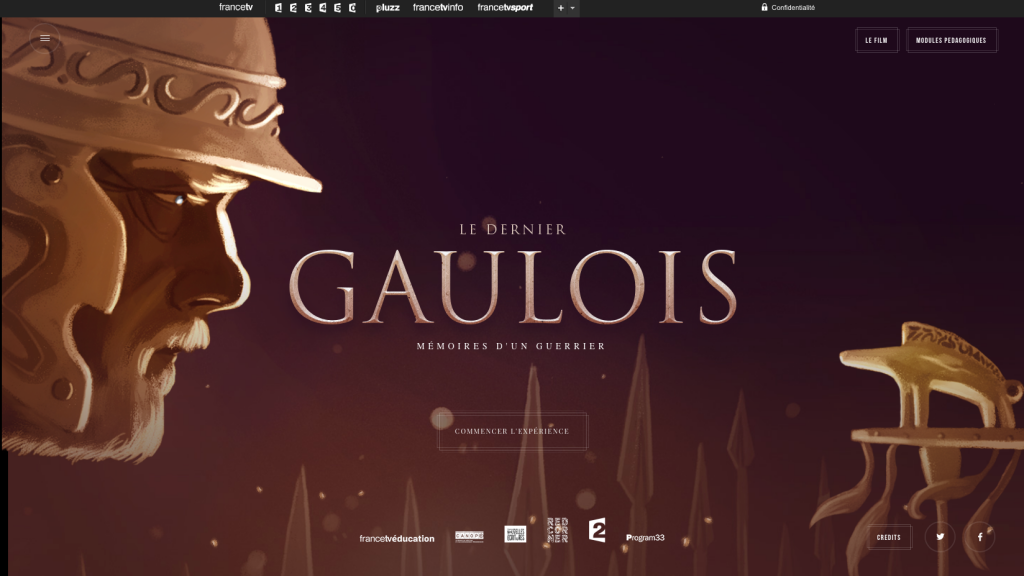The width and height of the screenshot is (1024, 576).
Task: Open the France 3 channel icon
Action: [x=308, y=8]
